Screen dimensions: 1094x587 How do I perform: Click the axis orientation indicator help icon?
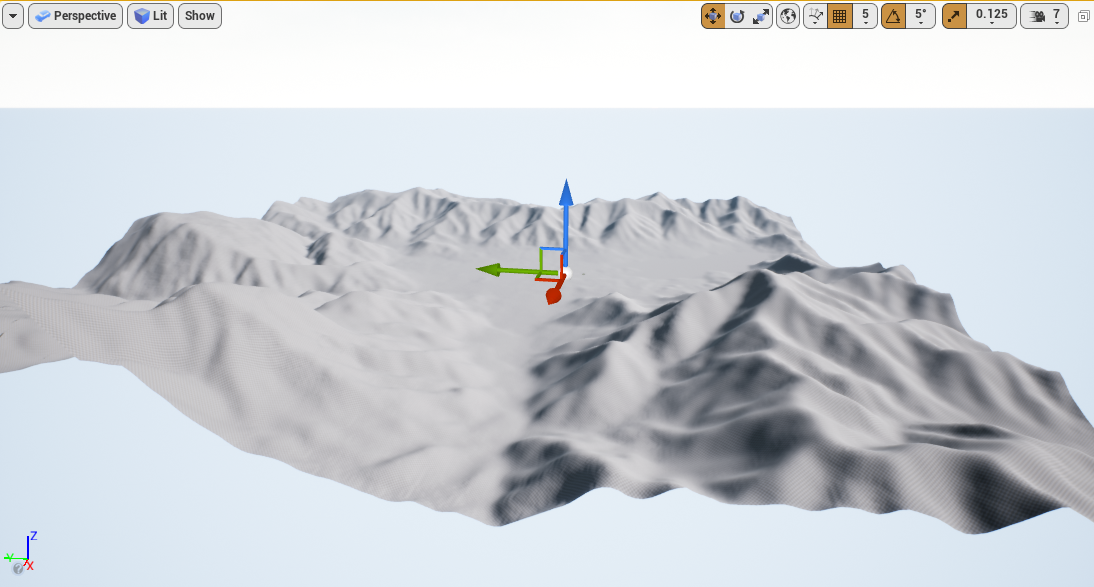click(18, 569)
